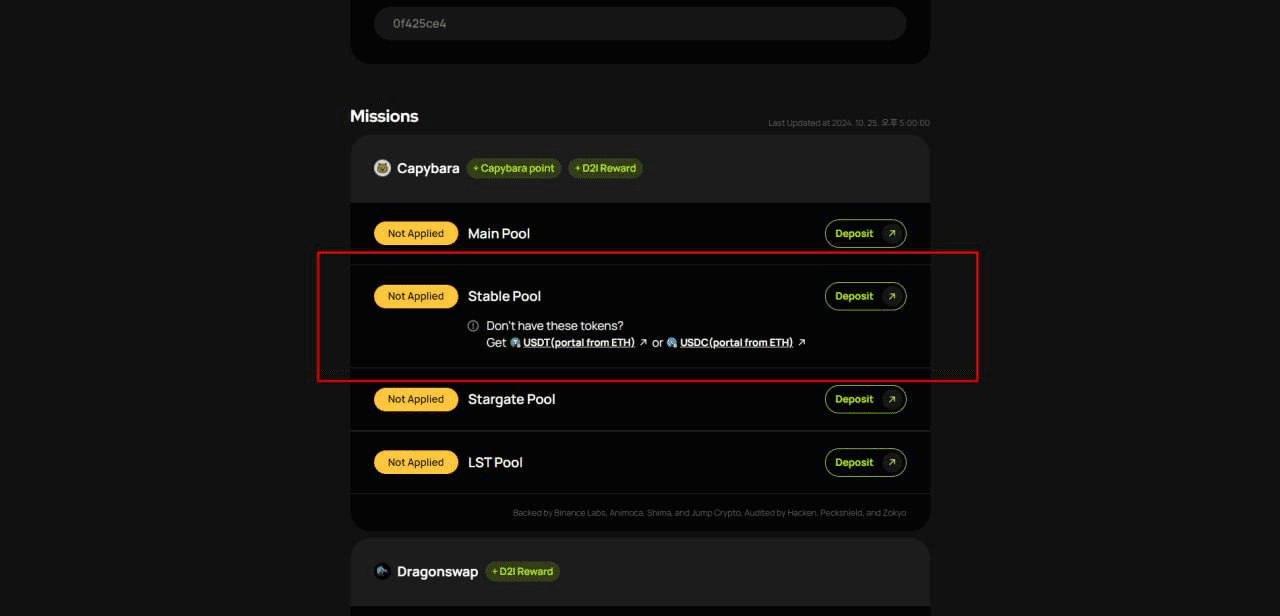
Task: Click the info icon beside "Don't have these tokens?"
Action: [473, 326]
